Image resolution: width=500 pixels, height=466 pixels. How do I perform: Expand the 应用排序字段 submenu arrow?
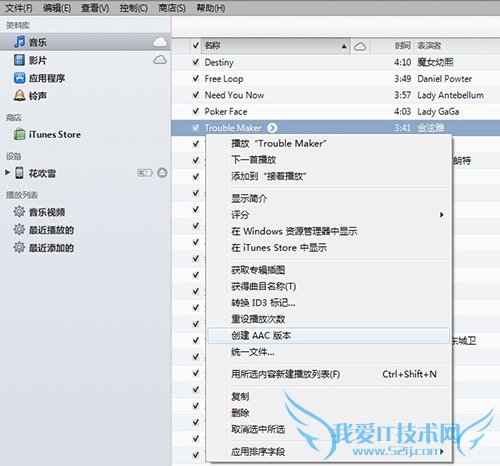(441, 452)
